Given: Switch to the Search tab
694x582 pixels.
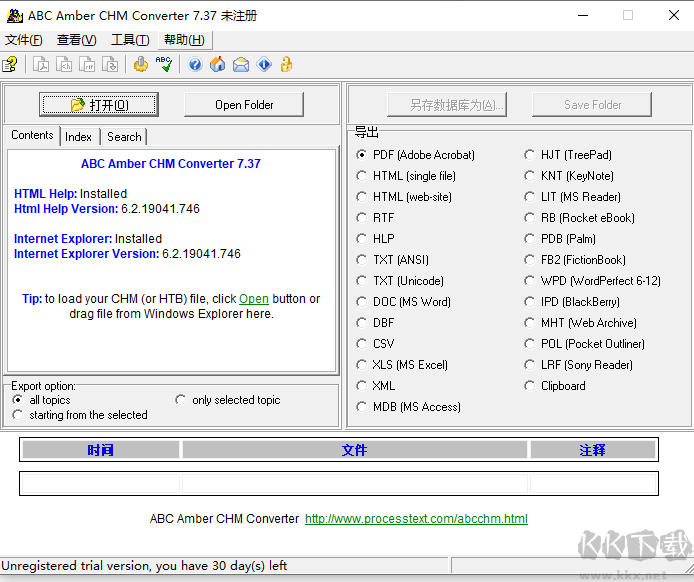Looking at the screenshot, I should tap(124, 137).
